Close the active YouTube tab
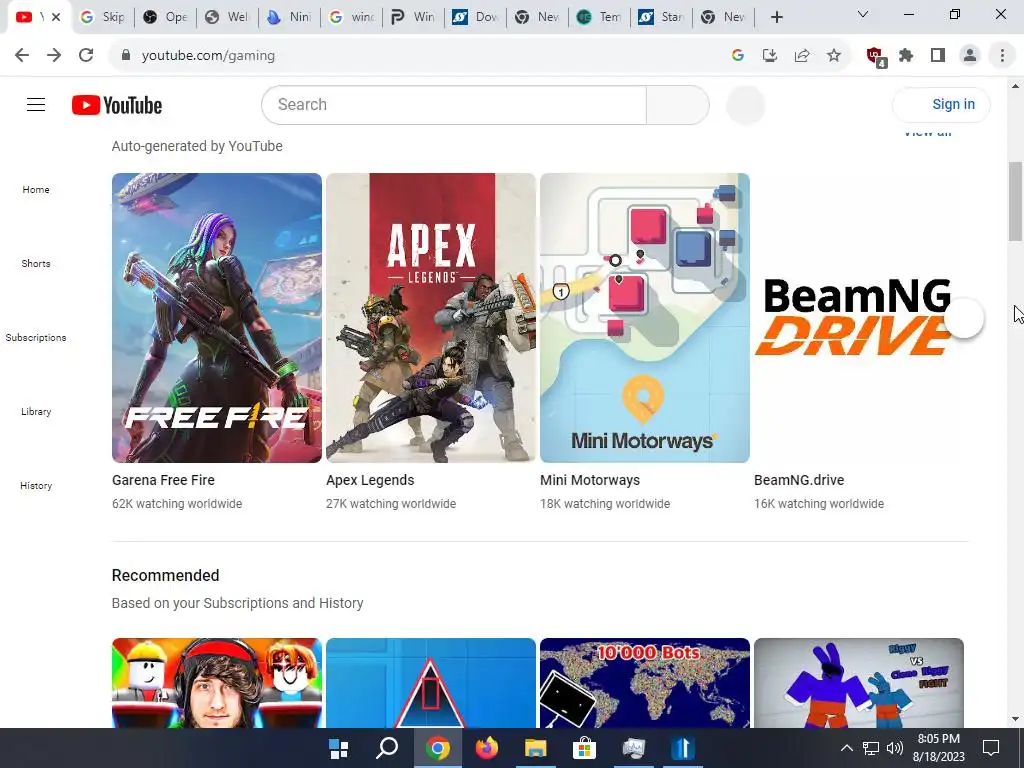1024x768 pixels. [x=56, y=17]
